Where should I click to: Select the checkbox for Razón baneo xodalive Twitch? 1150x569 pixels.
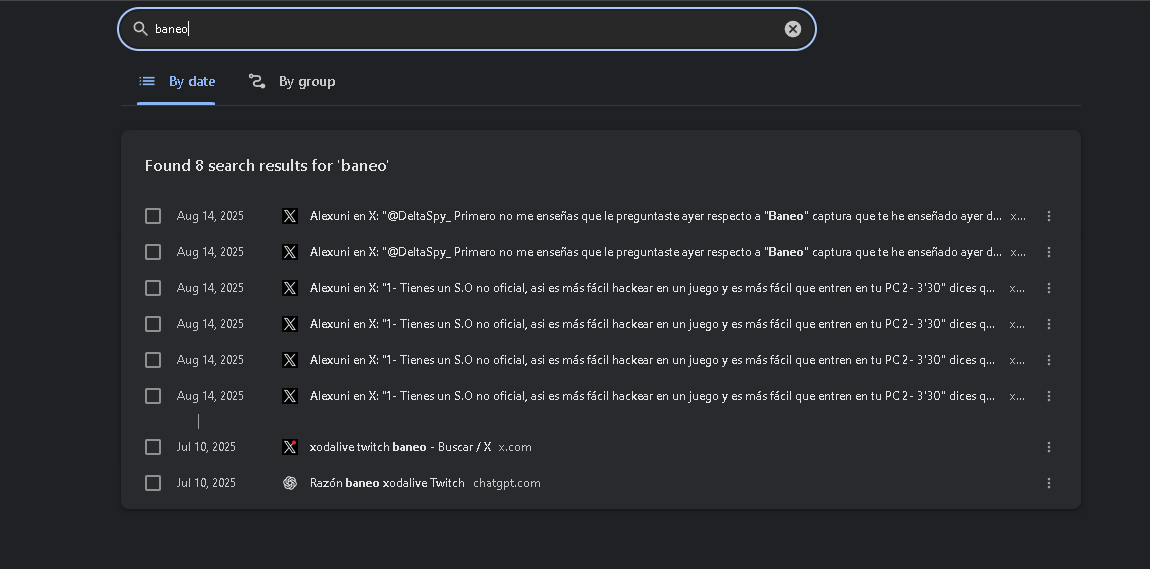[x=153, y=482]
